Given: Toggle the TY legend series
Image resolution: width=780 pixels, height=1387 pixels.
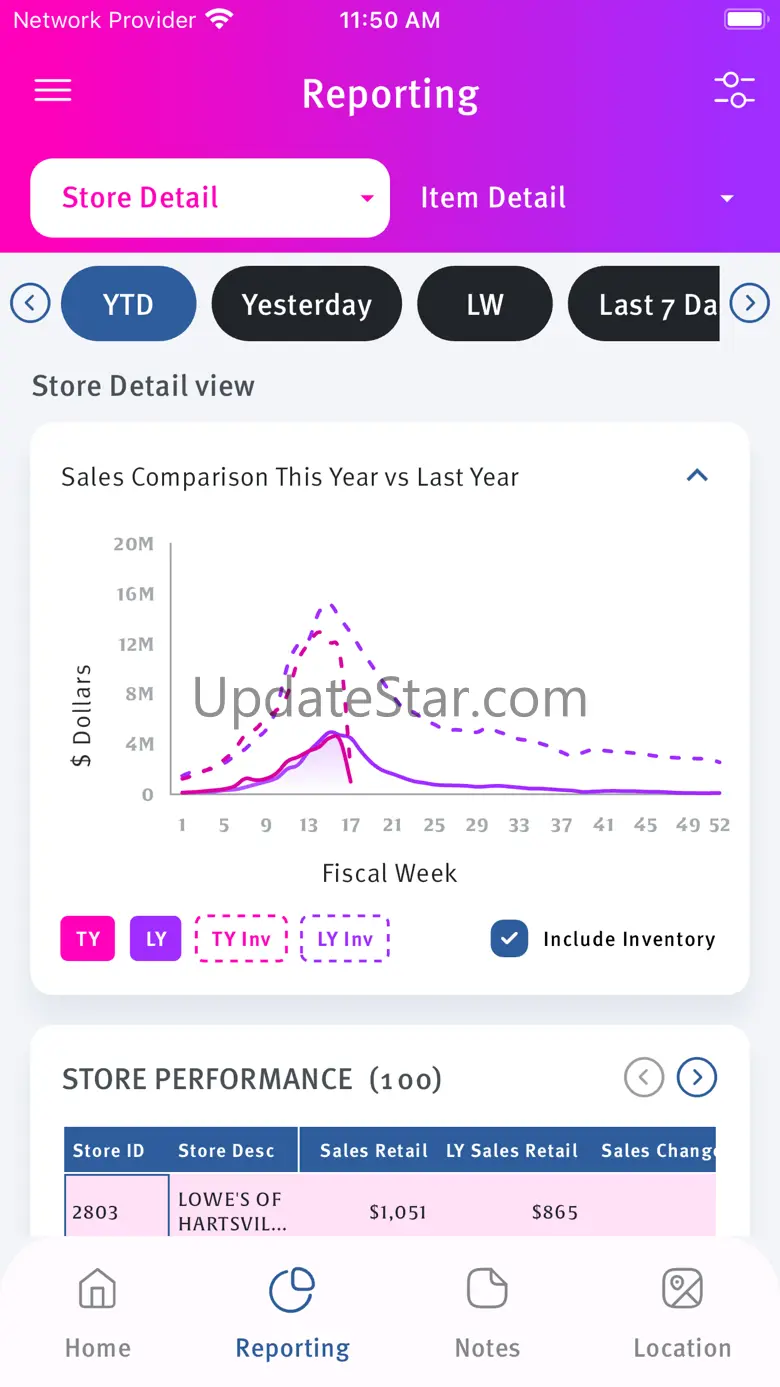Looking at the screenshot, I should [x=88, y=939].
